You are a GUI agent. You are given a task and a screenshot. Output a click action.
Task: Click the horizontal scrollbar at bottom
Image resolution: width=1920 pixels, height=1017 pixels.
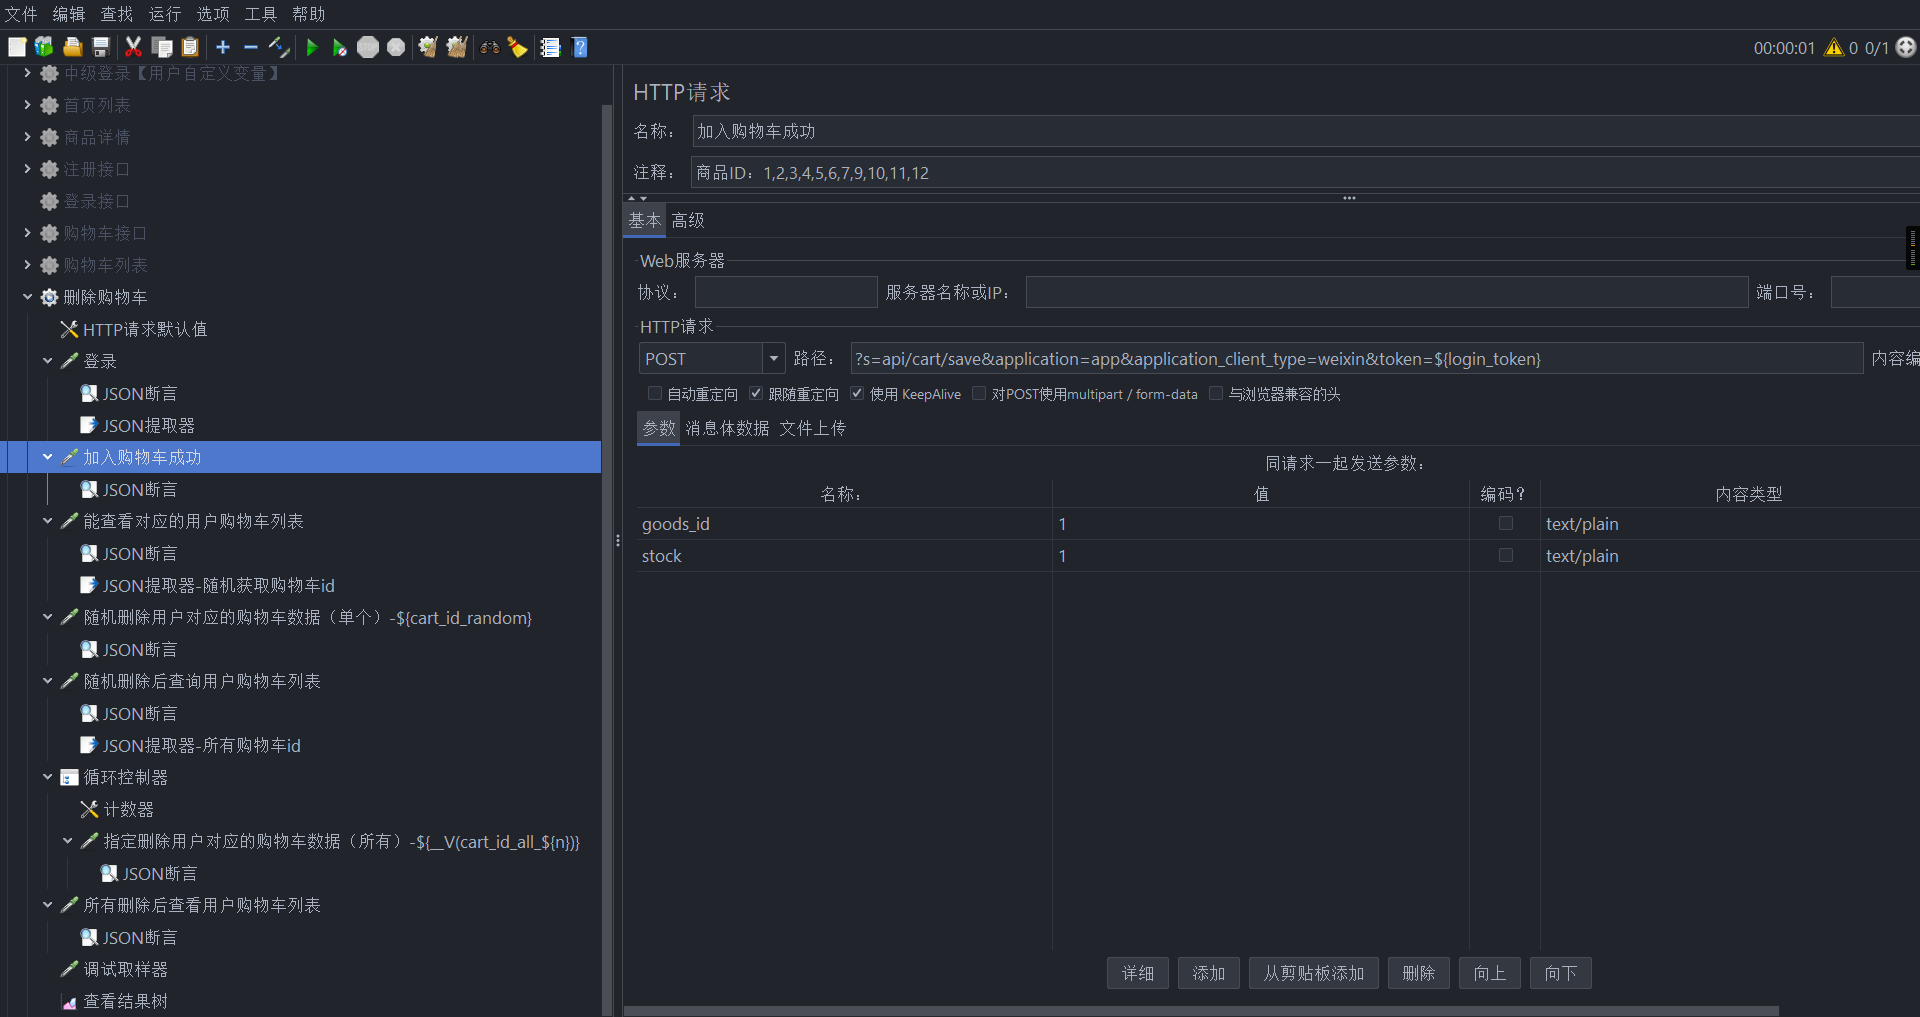(x=1200, y=1010)
